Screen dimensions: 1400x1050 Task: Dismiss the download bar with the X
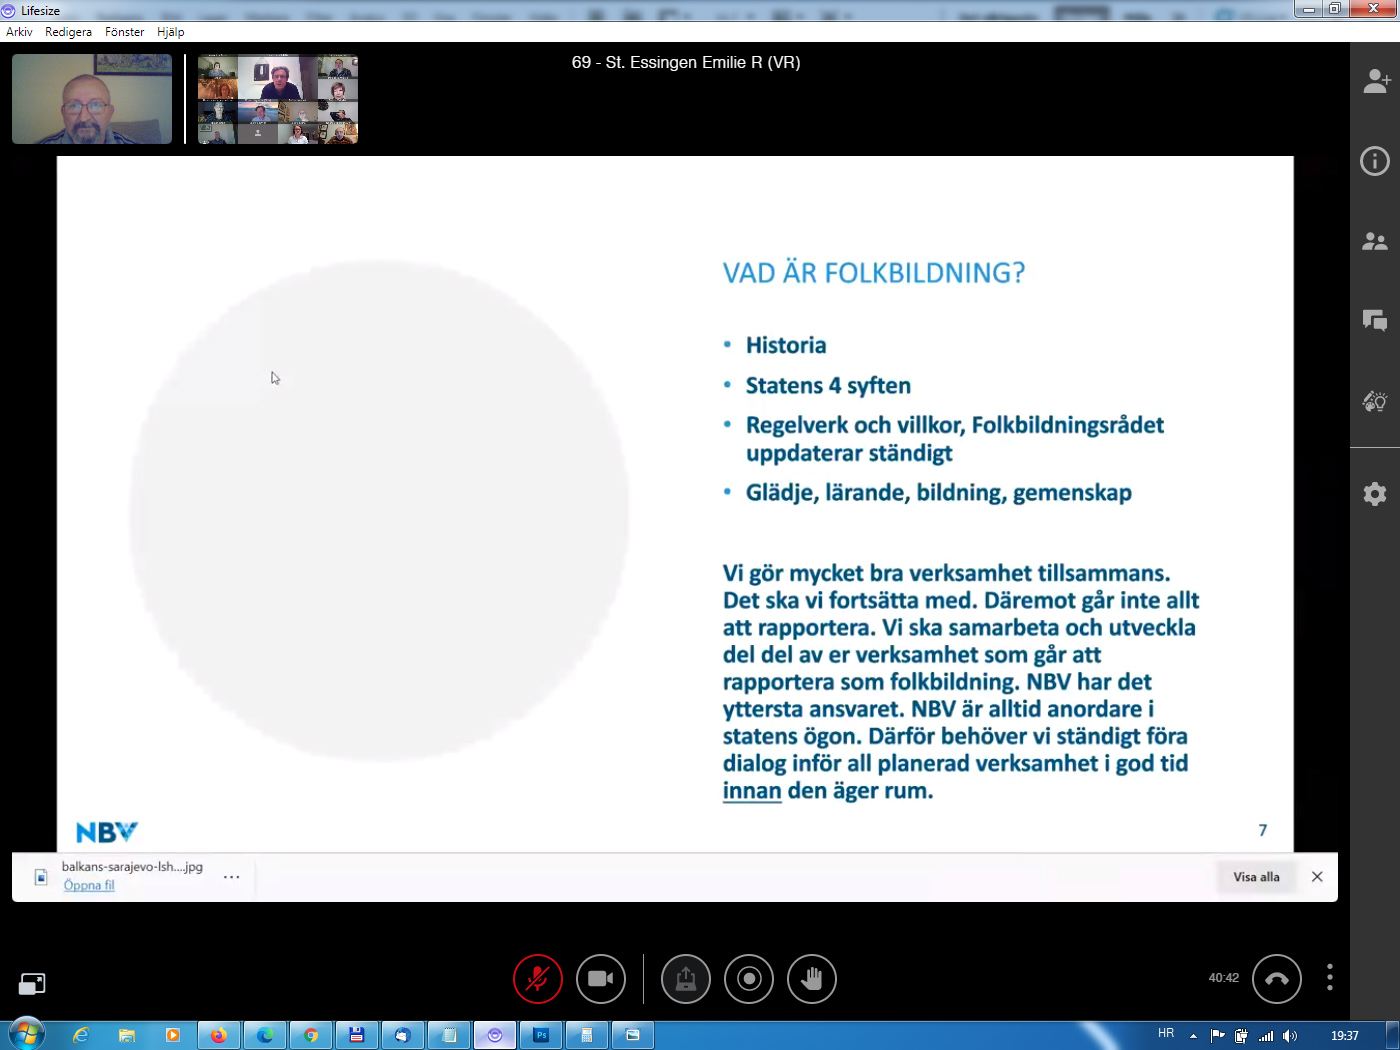click(1317, 877)
